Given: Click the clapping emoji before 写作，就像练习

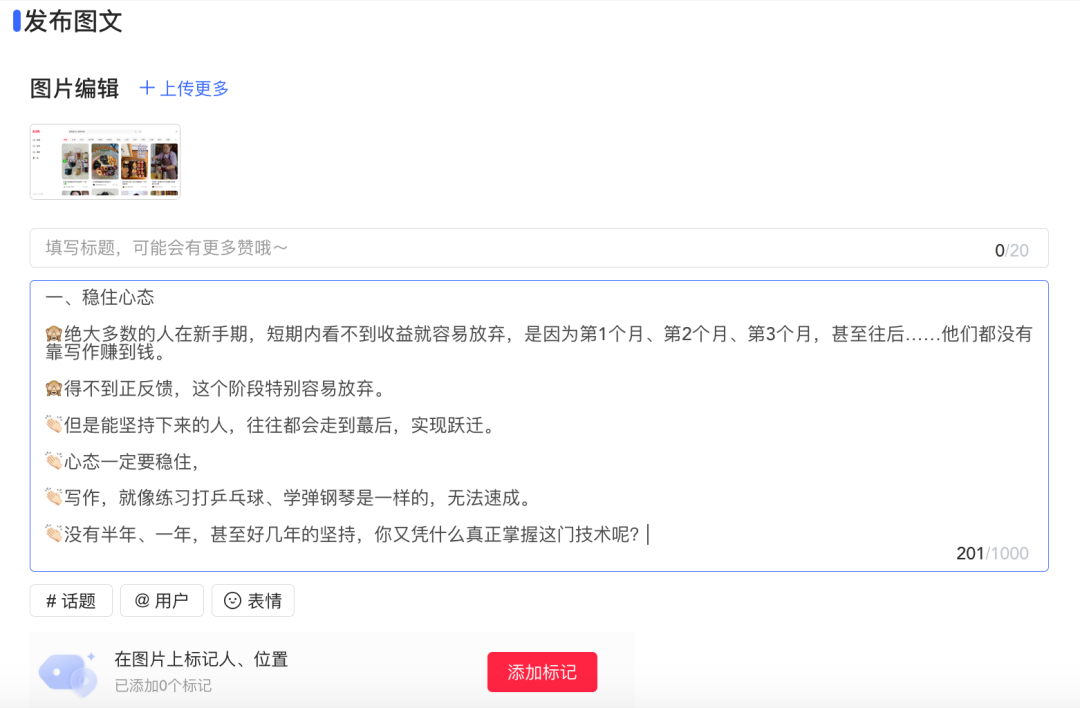Looking at the screenshot, I should tap(54, 497).
